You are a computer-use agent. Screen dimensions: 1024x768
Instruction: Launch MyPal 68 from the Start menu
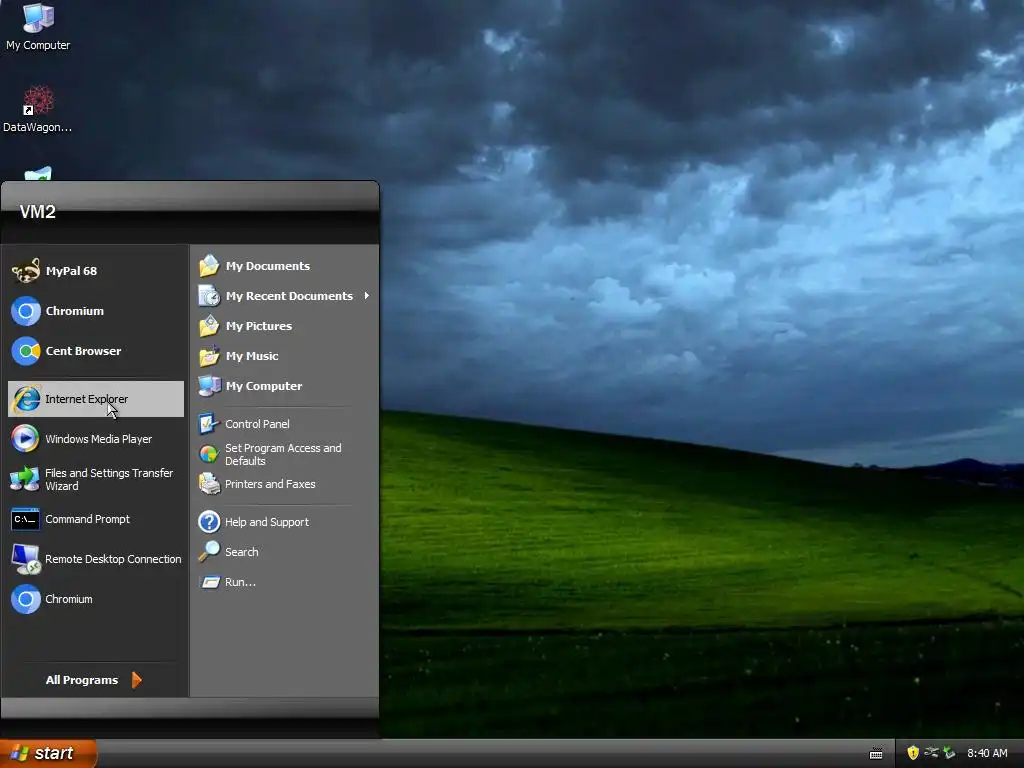[96, 271]
